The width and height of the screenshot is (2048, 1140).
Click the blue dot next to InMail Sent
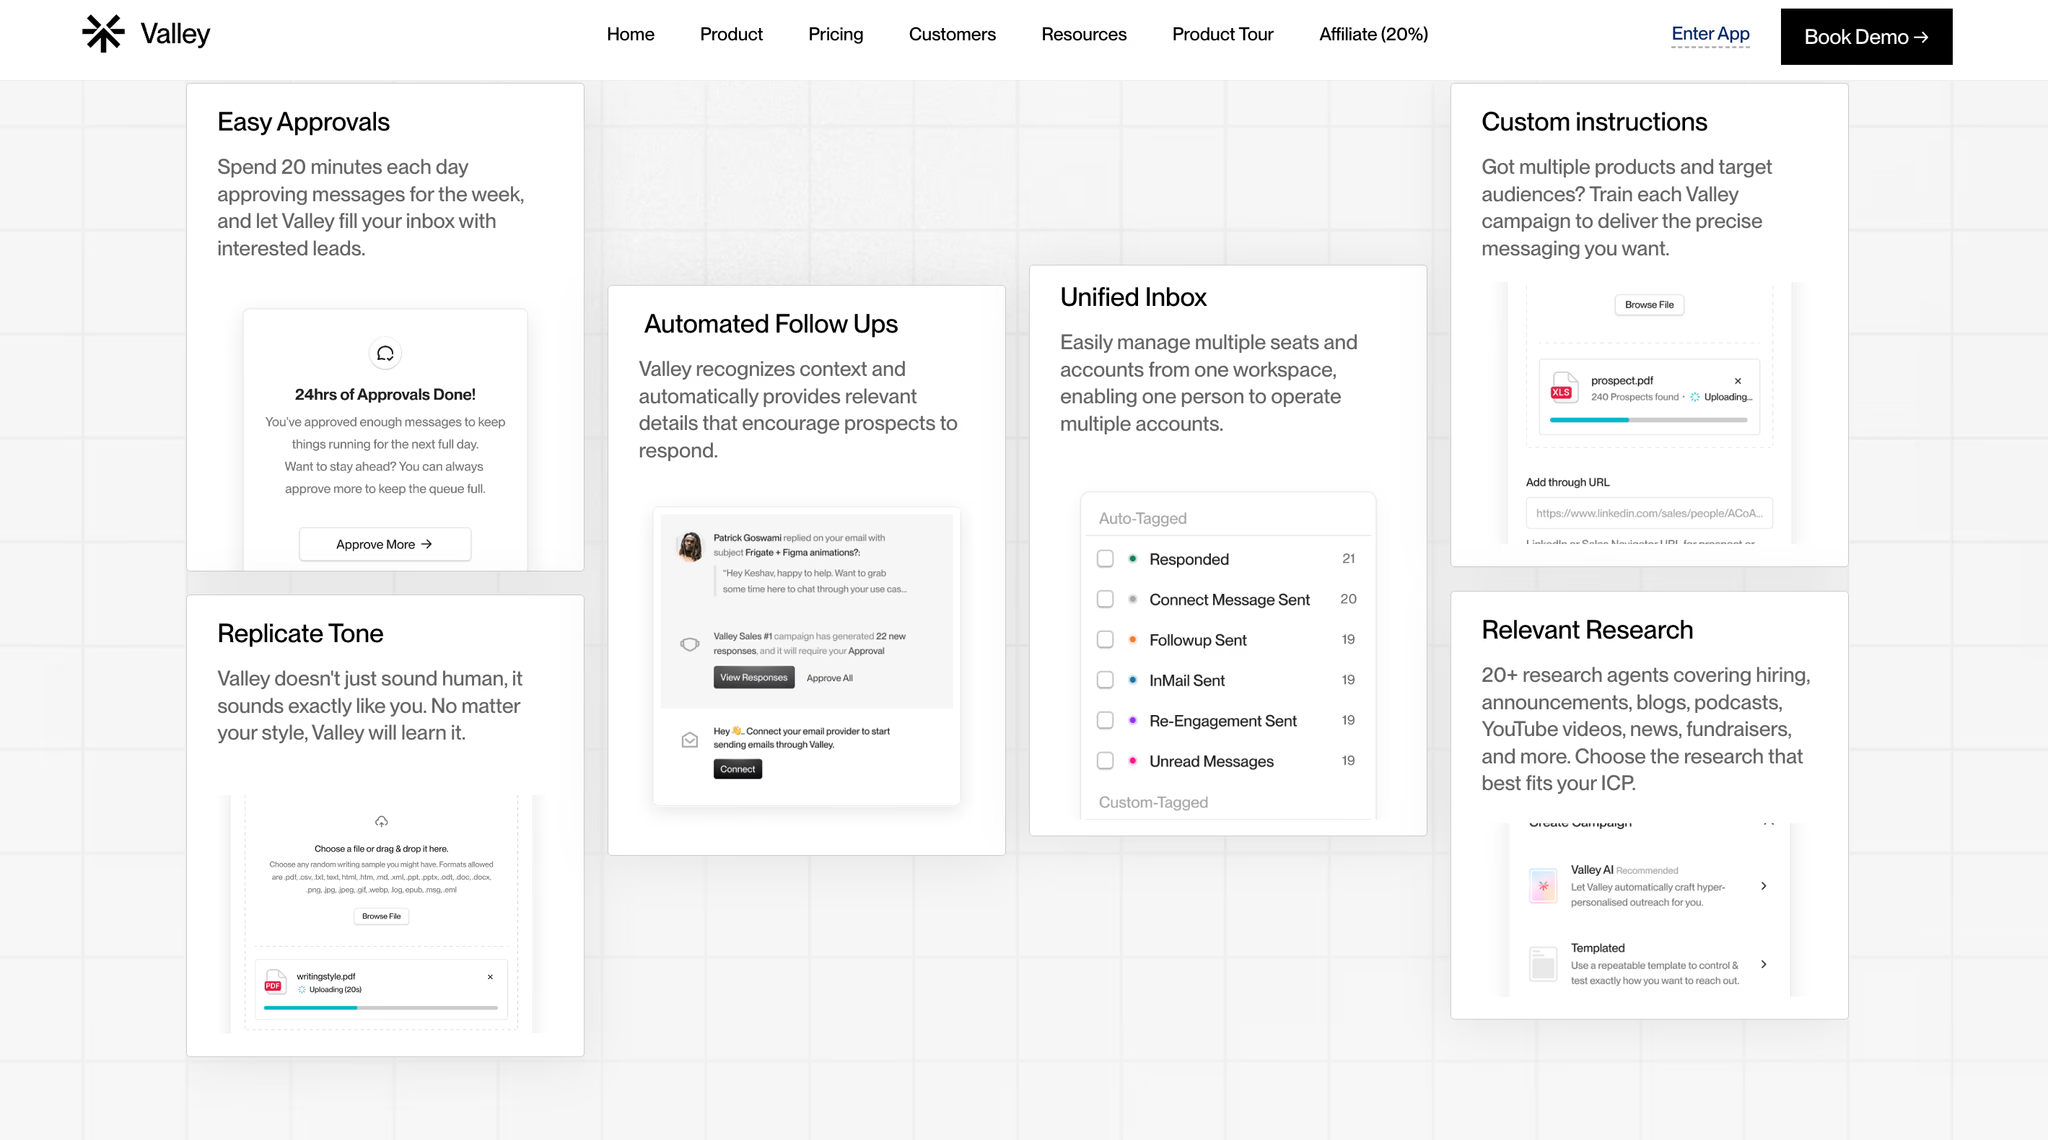click(x=1132, y=680)
